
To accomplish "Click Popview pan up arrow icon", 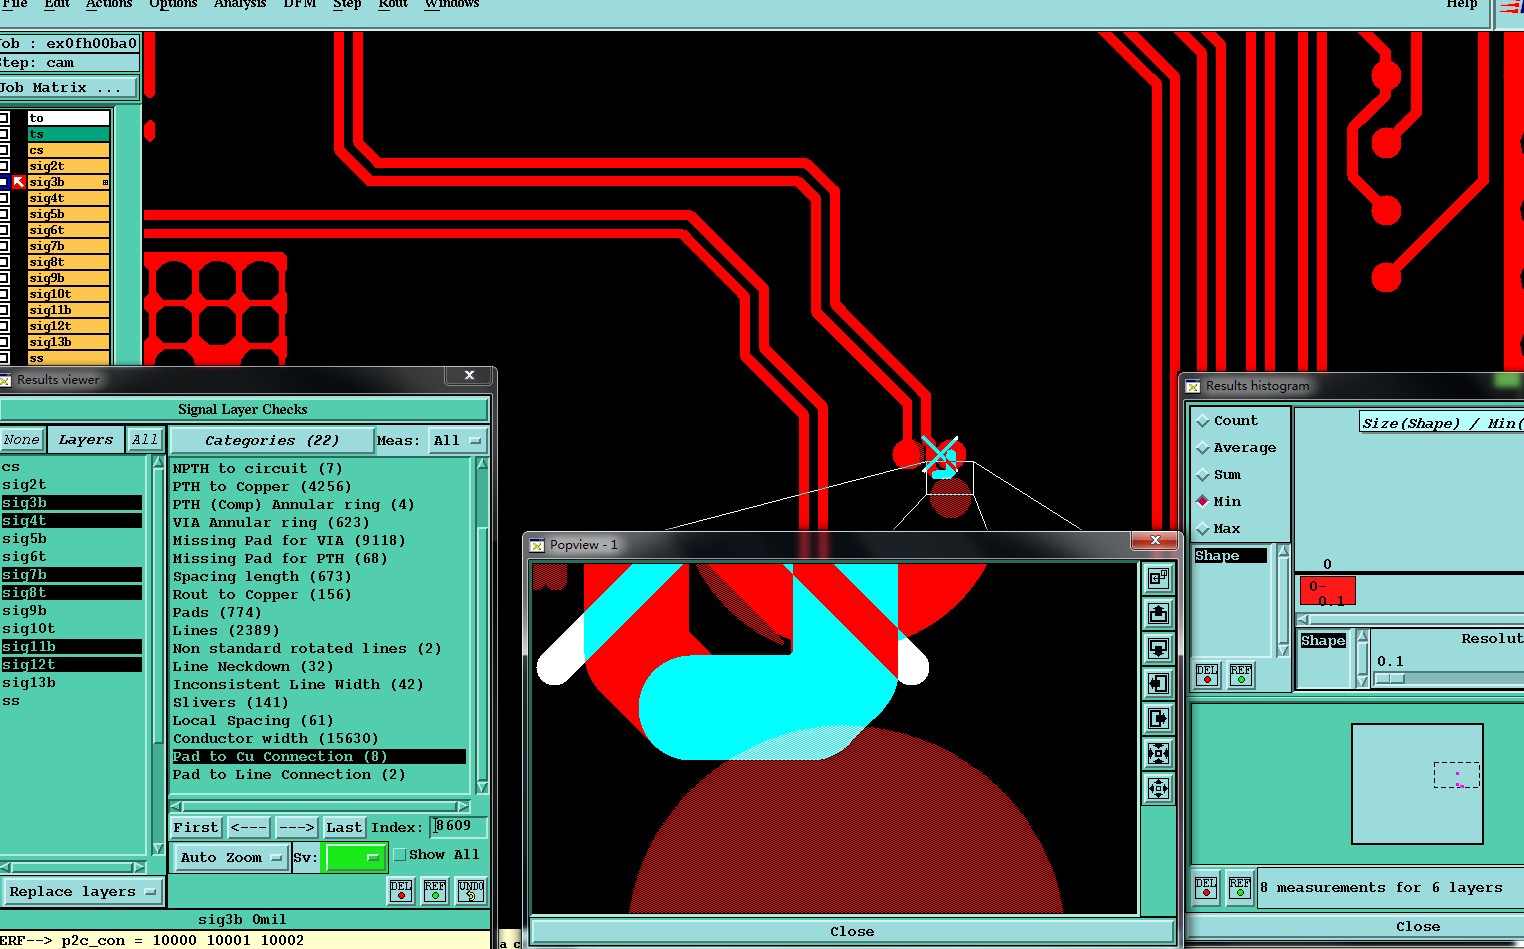I will [x=1158, y=613].
